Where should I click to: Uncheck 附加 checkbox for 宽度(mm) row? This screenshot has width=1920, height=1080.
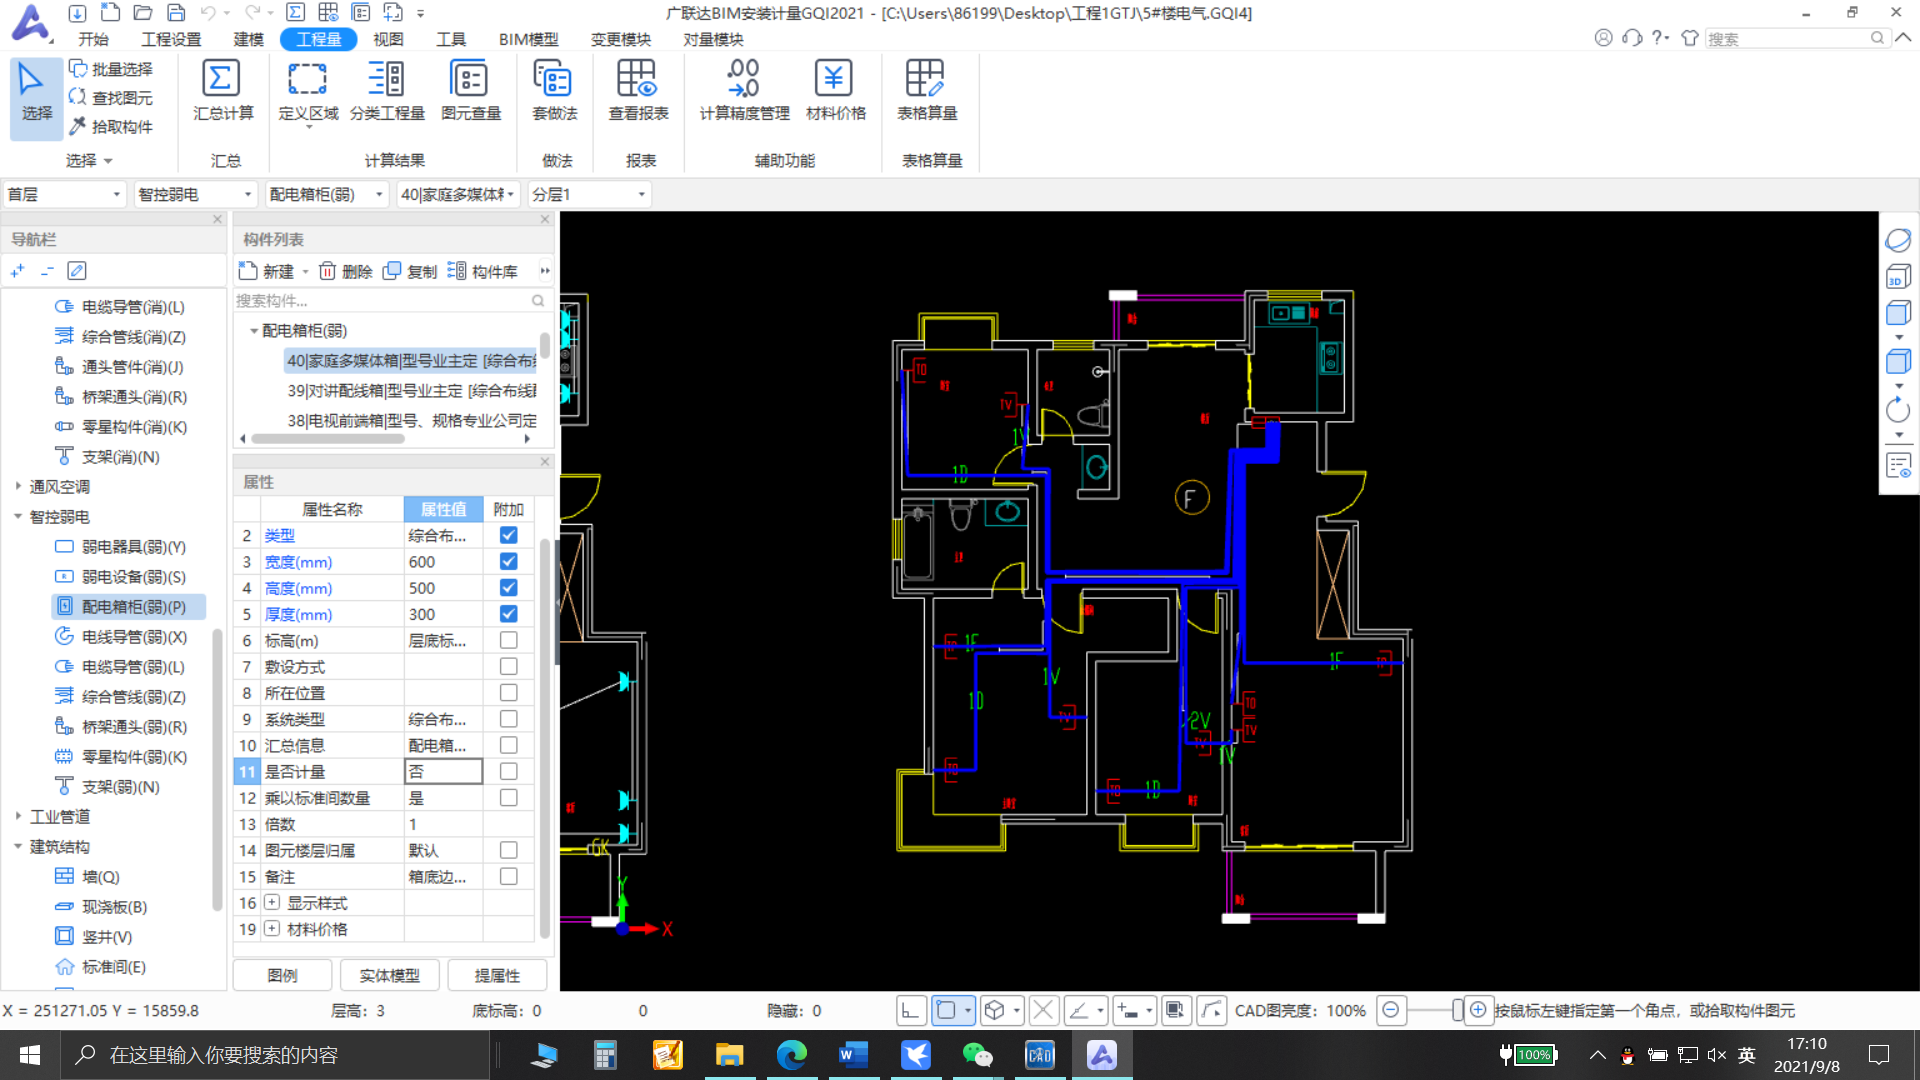tap(508, 561)
